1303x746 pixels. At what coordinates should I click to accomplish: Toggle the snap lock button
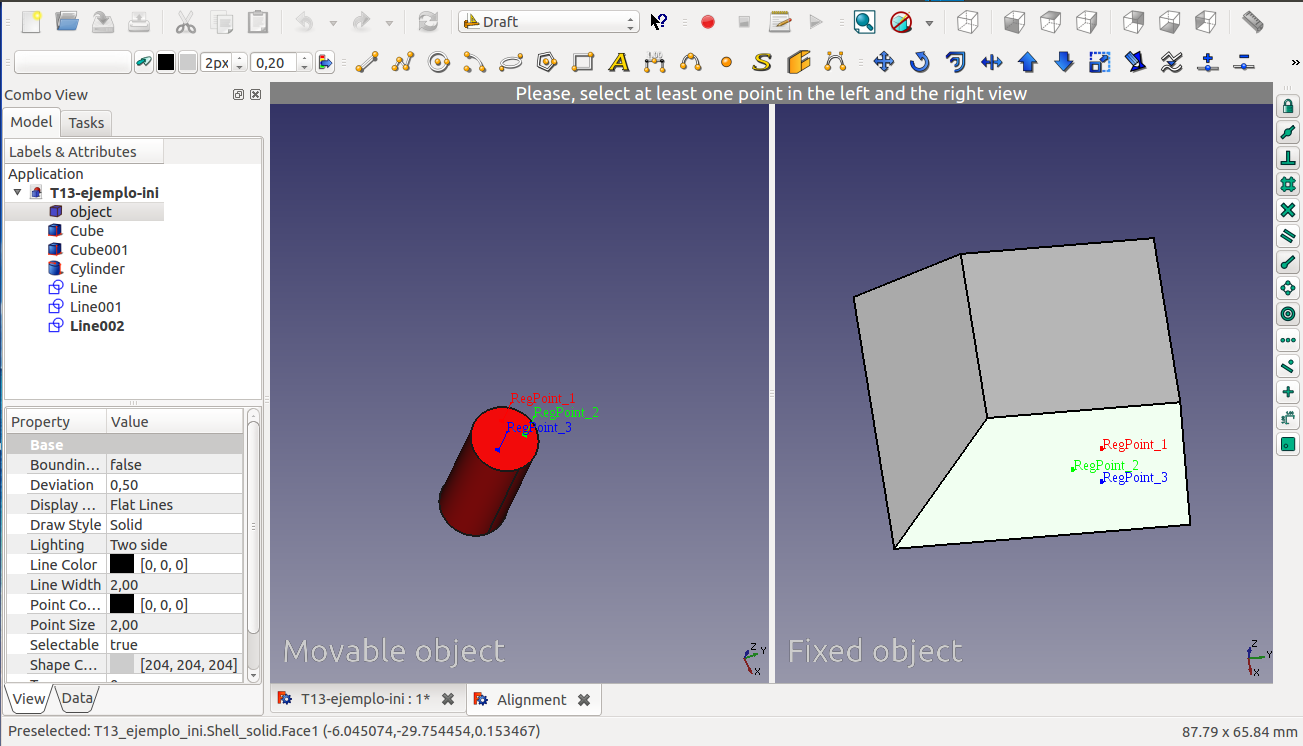pyautogui.click(x=1288, y=106)
